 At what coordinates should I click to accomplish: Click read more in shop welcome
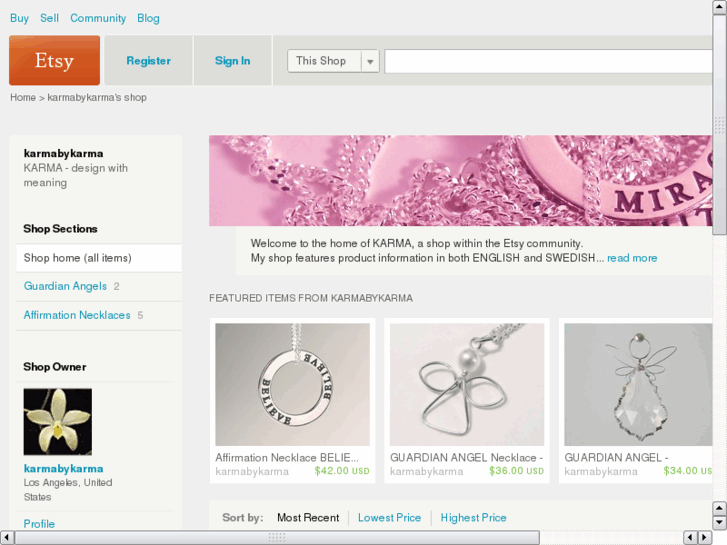pyautogui.click(x=632, y=258)
